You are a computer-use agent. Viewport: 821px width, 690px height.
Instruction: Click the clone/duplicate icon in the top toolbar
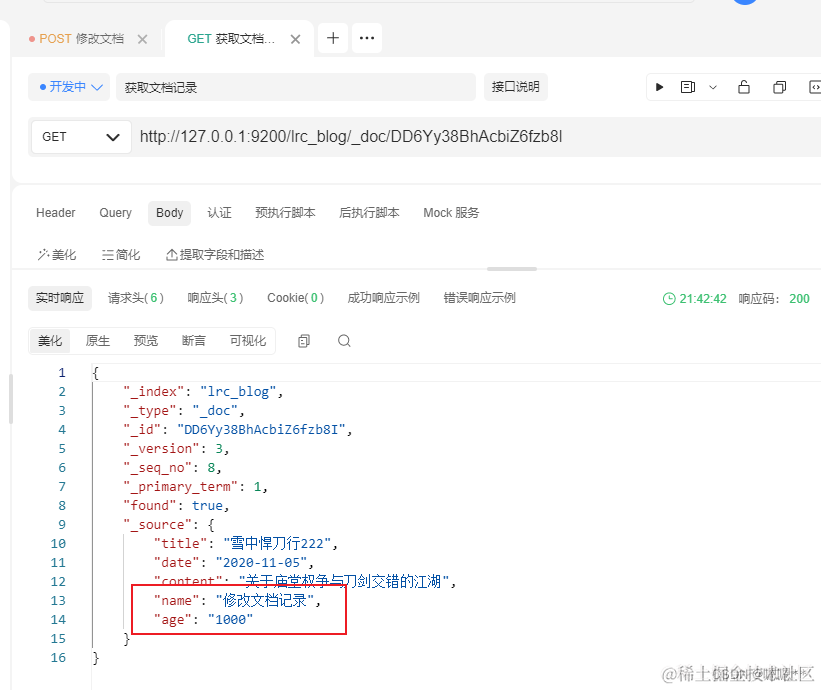(779, 87)
